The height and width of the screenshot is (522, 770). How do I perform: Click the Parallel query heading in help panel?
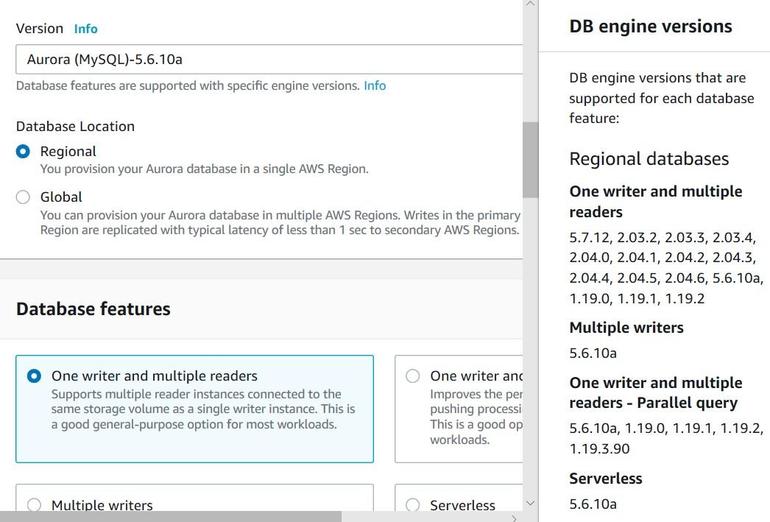656,393
